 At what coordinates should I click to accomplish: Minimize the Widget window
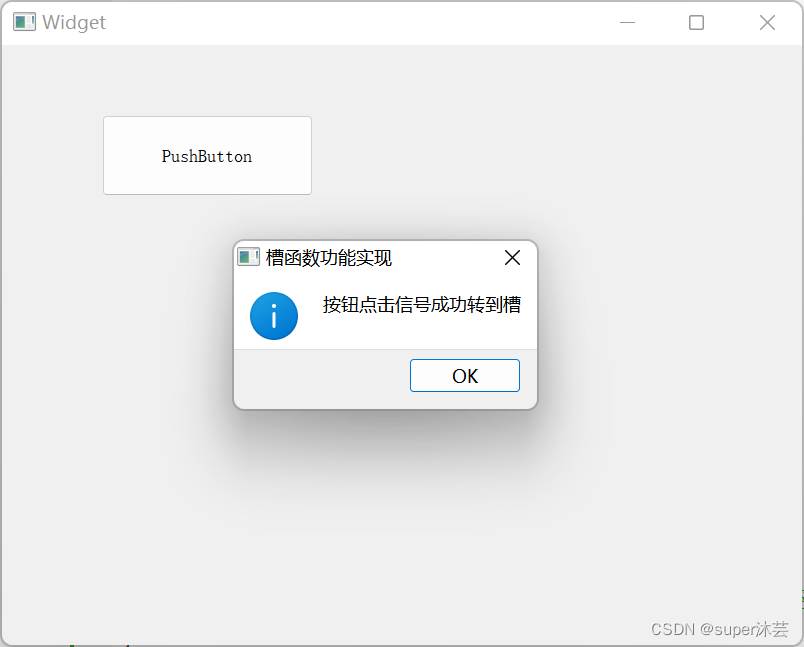point(627,23)
